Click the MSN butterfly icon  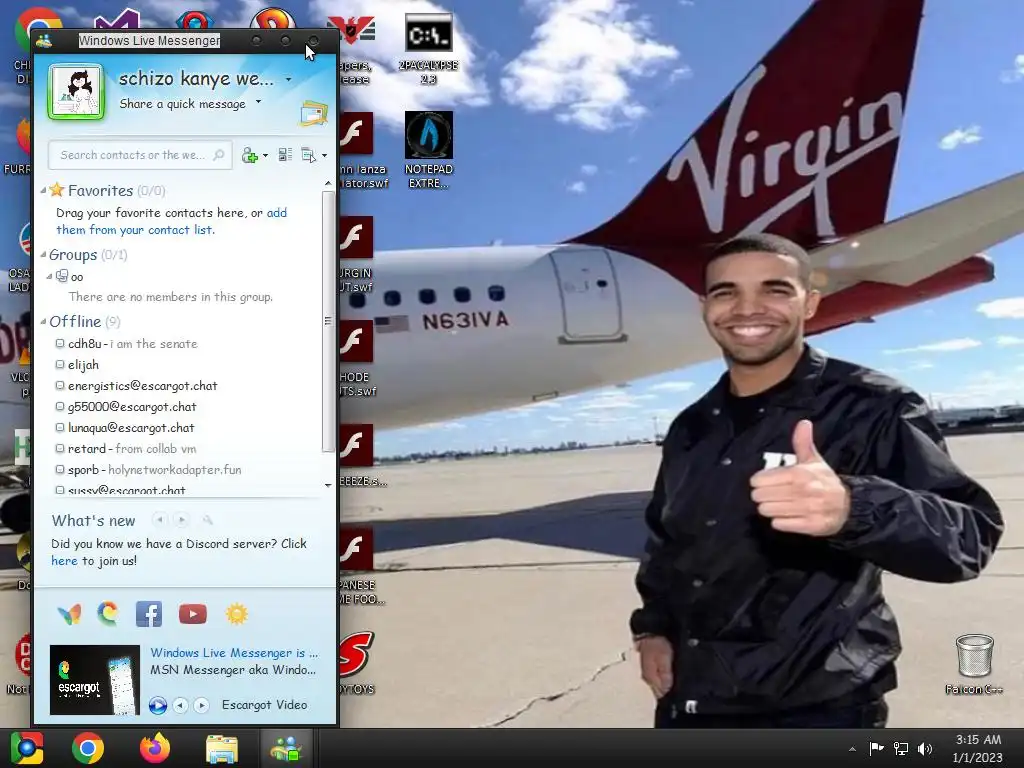pyautogui.click(x=69, y=614)
